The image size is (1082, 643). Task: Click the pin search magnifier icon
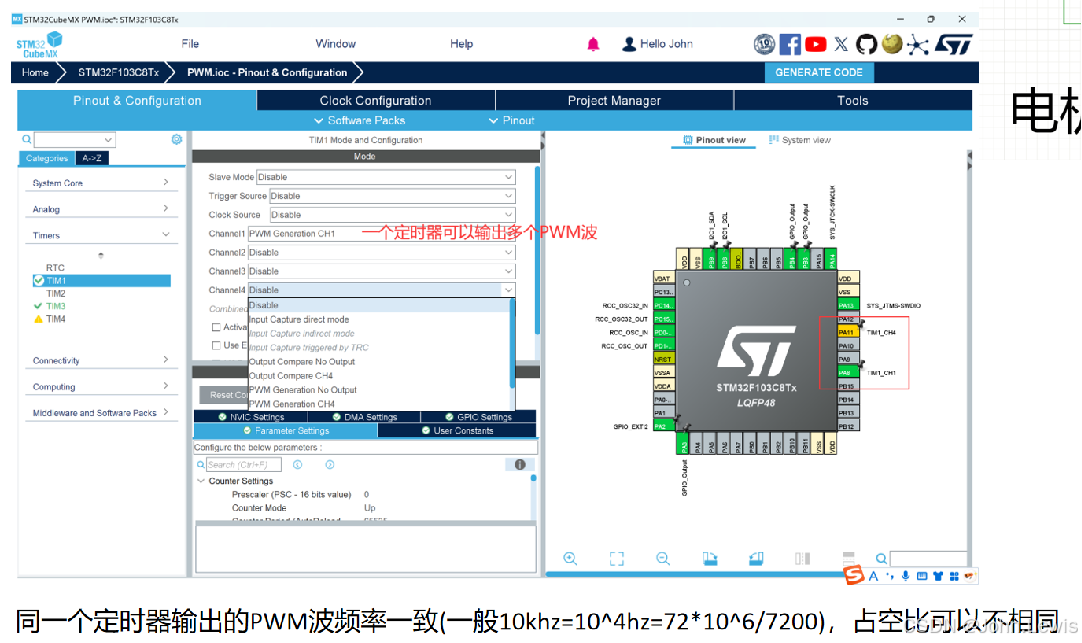881,559
